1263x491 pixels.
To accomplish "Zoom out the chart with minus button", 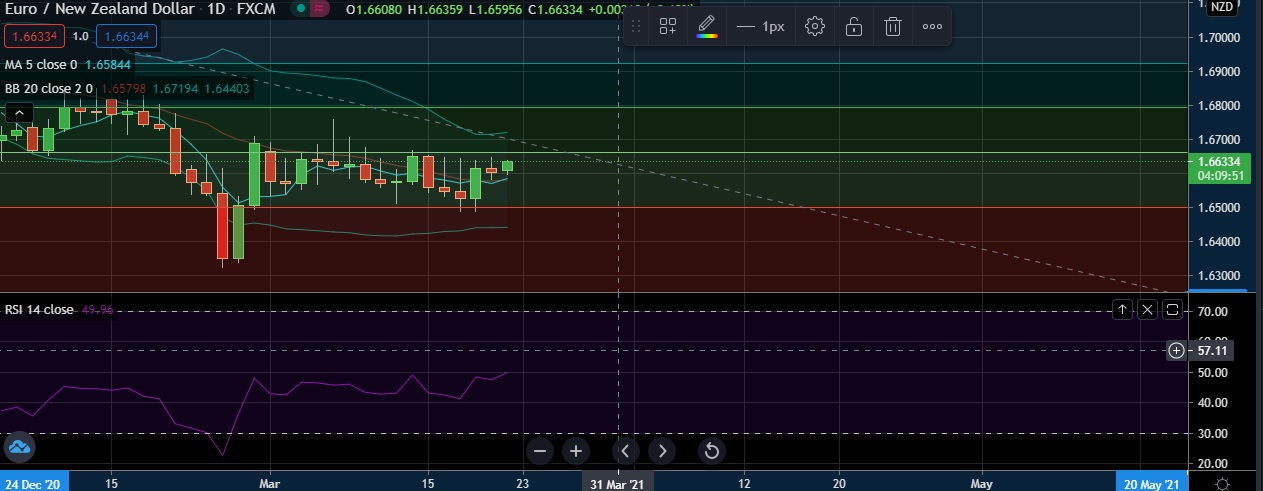I will point(540,451).
